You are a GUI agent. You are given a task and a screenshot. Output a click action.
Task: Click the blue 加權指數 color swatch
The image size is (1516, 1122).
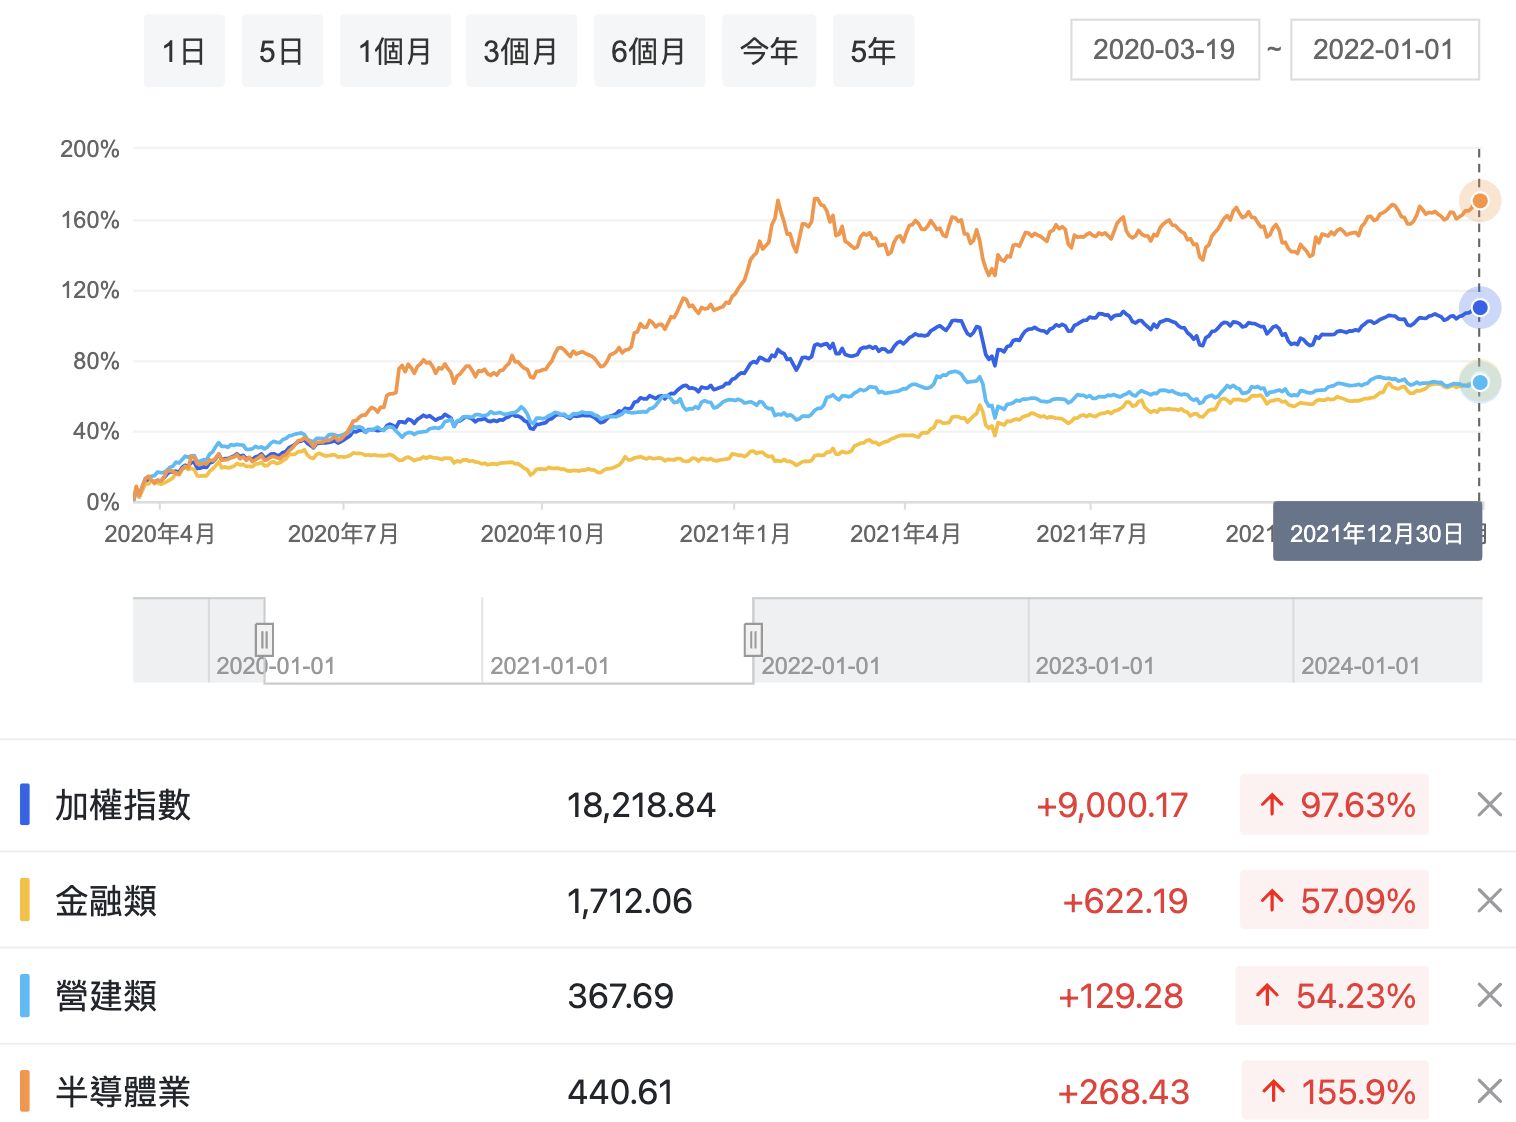point(25,805)
